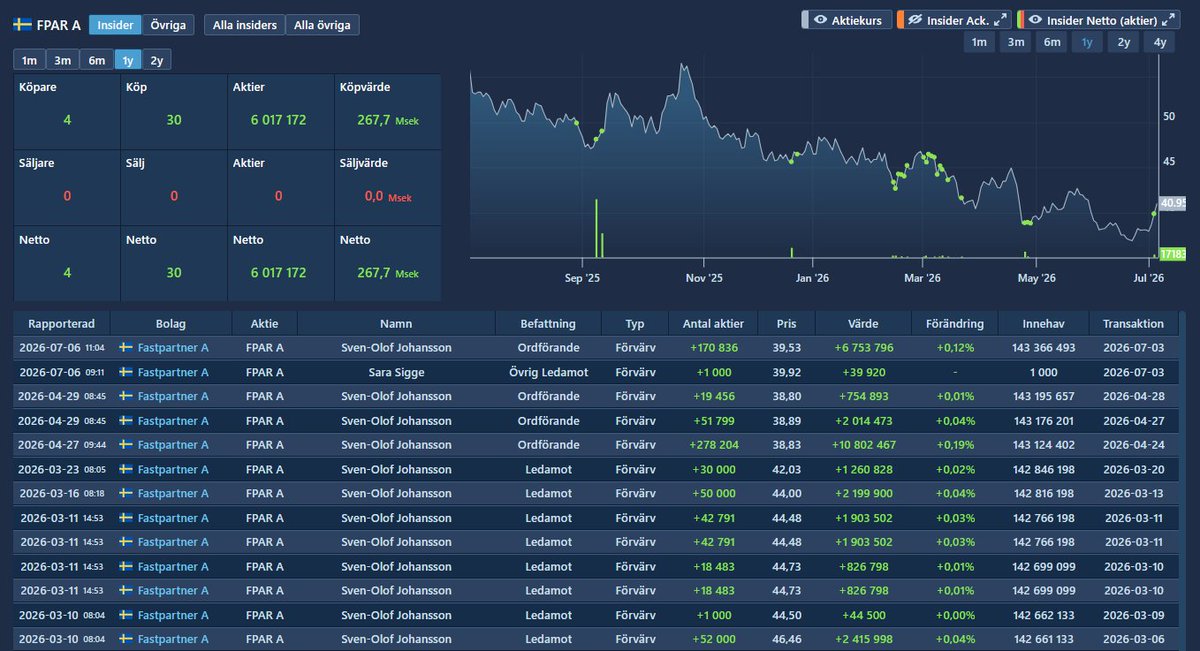This screenshot has height=651, width=1200.
Task: Set chart range to 1m
Action: click(x=979, y=42)
